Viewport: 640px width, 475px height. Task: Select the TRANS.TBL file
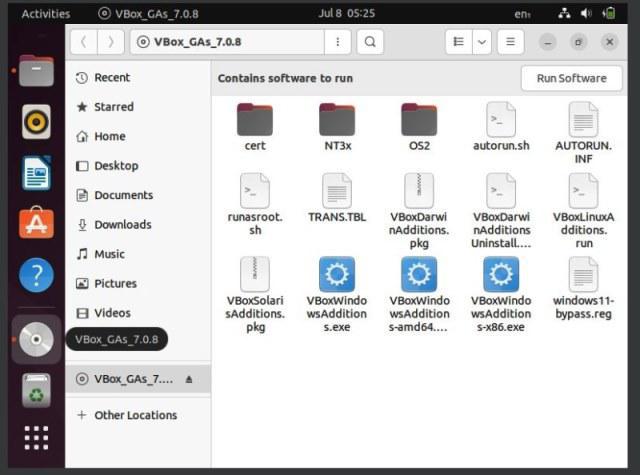point(337,198)
